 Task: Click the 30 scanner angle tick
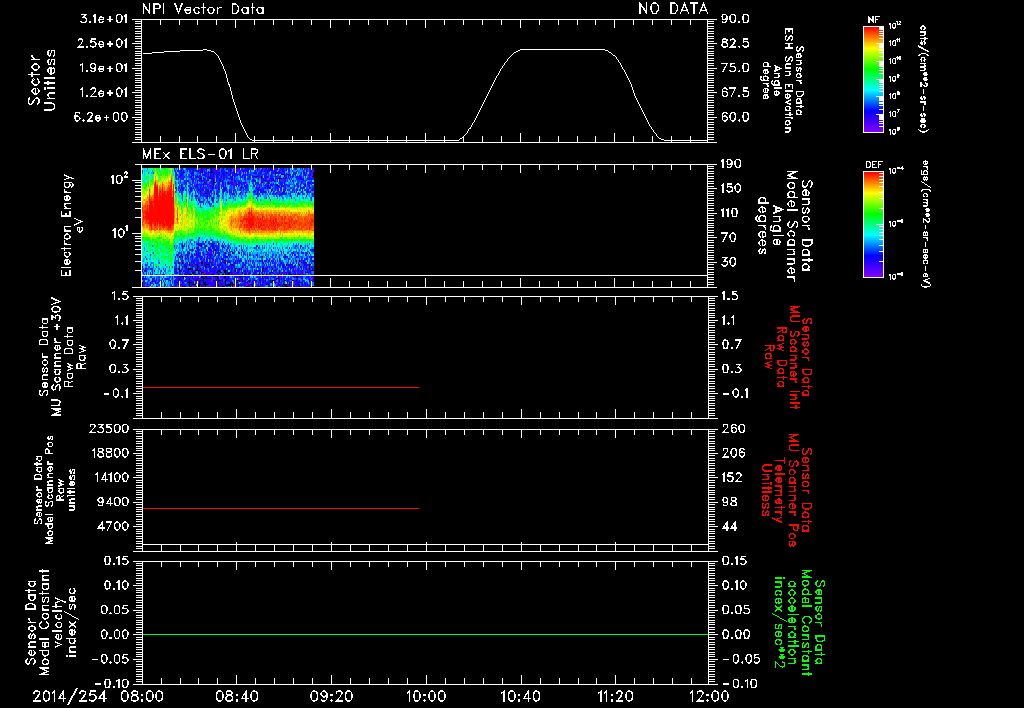coord(728,262)
